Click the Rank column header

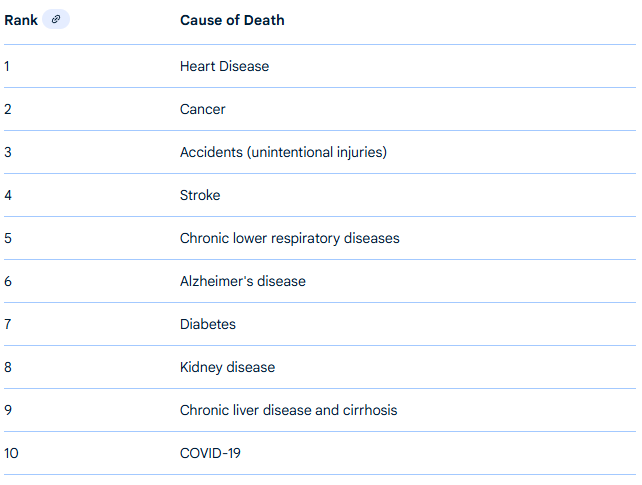[21, 20]
